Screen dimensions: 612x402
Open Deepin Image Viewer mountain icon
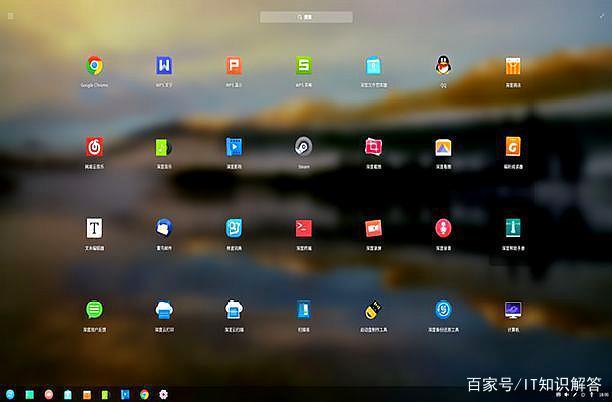(x=443, y=147)
